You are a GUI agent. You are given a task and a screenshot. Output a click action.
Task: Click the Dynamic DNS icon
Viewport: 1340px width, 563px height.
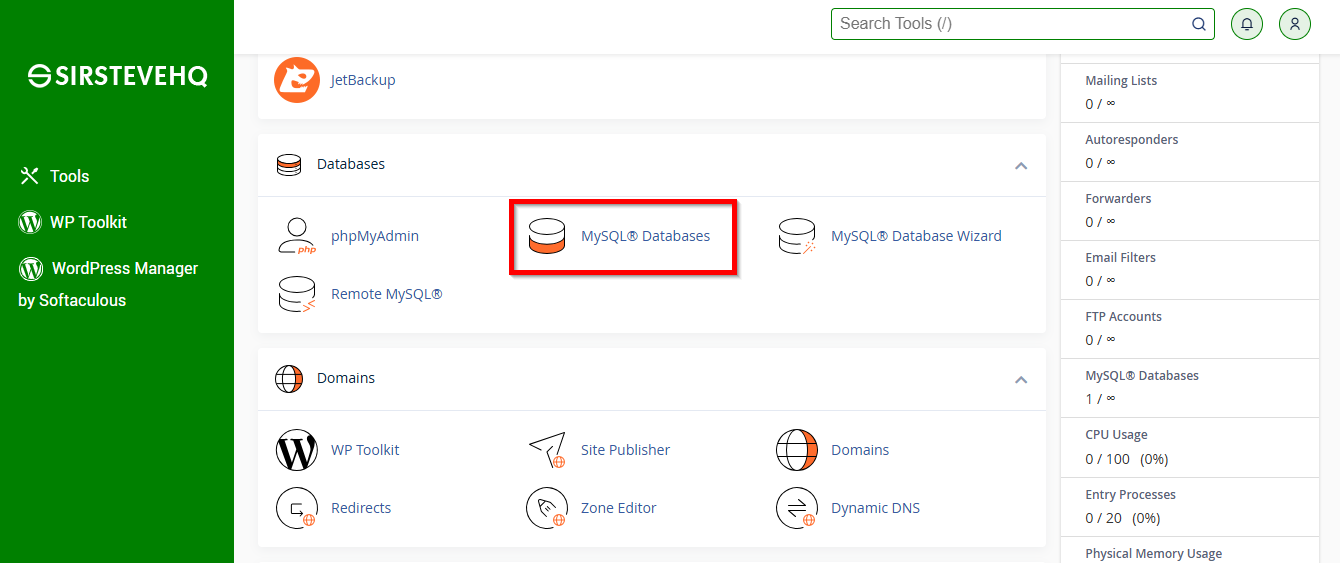(797, 508)
